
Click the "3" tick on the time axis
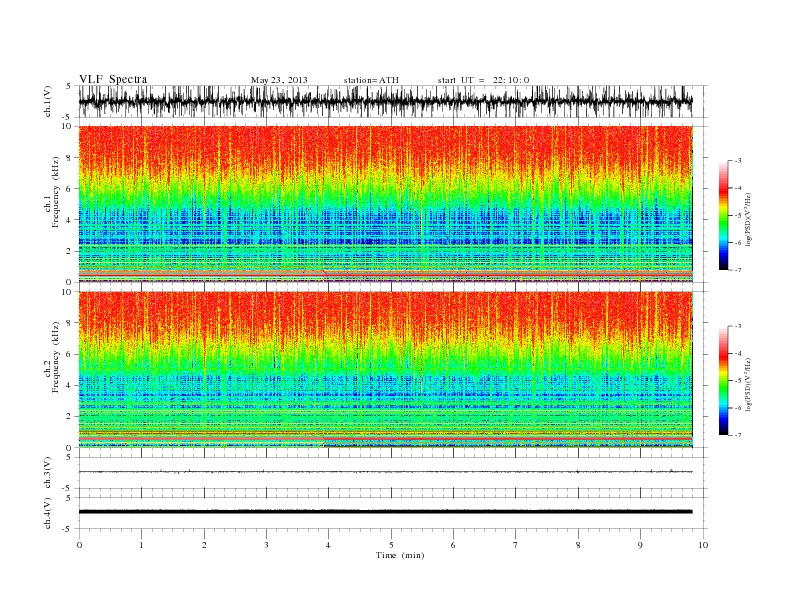[266, 545]
